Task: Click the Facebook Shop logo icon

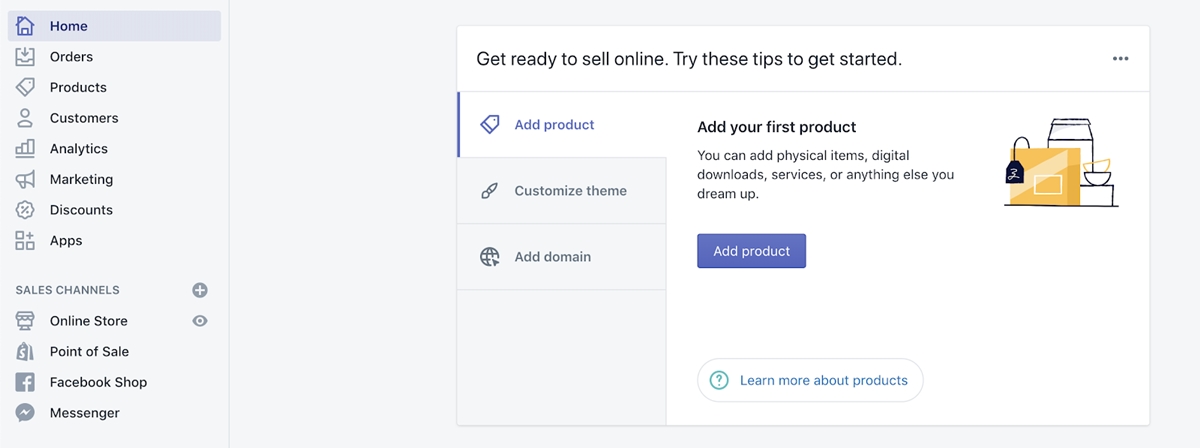Action: click(25, 382)
